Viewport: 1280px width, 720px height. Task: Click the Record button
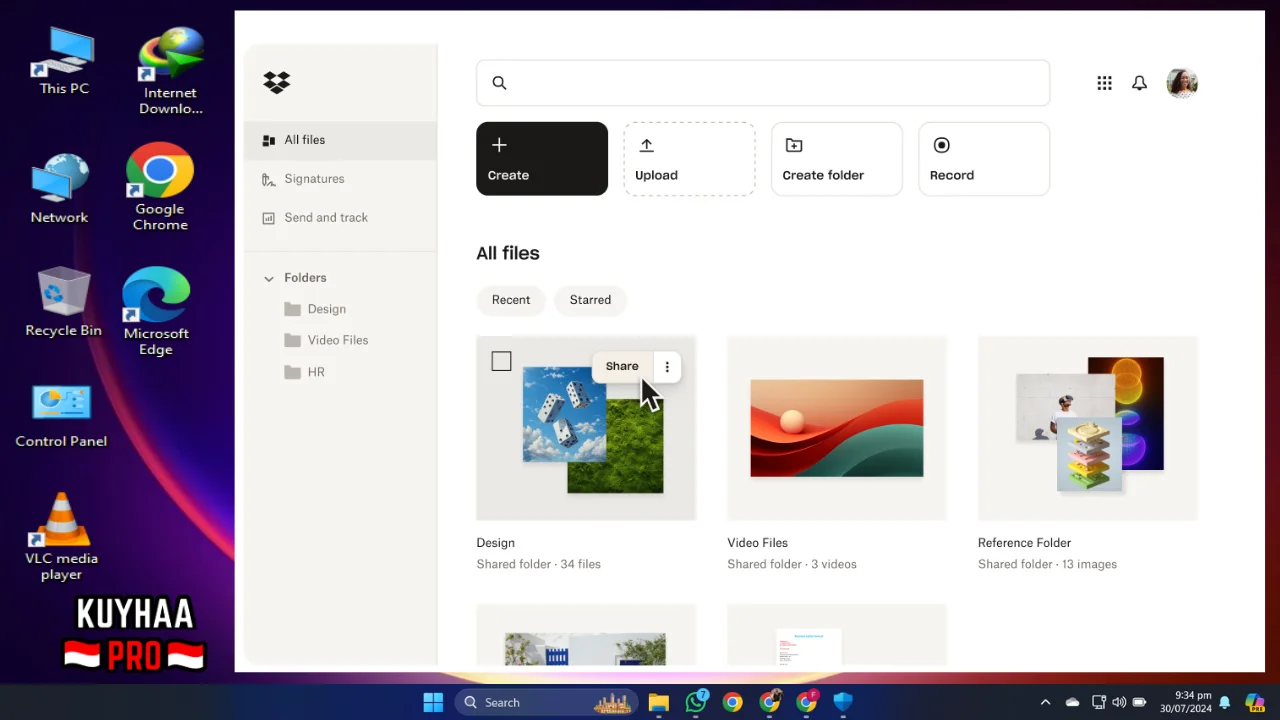984,159
